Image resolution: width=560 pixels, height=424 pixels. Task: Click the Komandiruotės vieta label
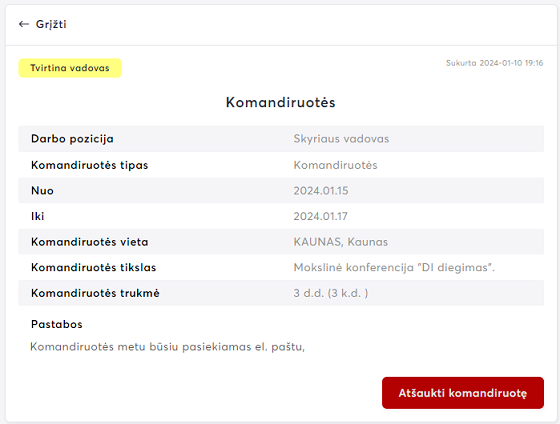point(90,242)
